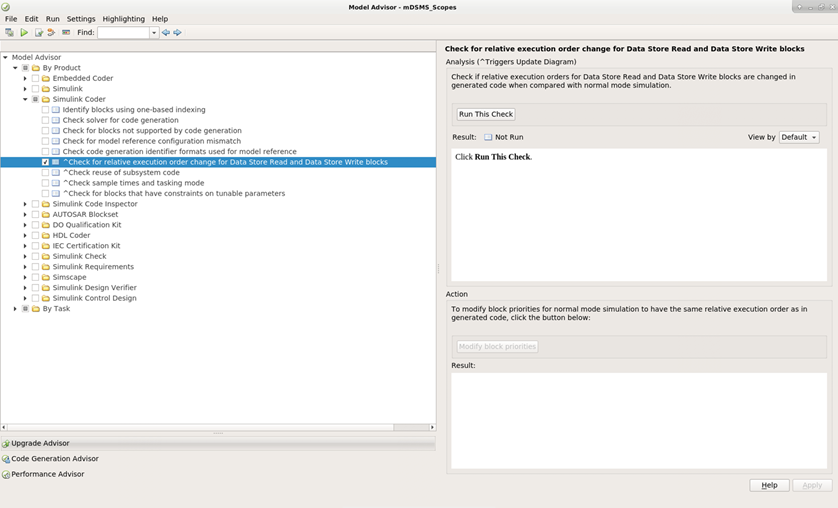The width and height of the screenshot is (838, 508).
Task: Click the toolbar icon left of Find
Action: tap(66, 33)
